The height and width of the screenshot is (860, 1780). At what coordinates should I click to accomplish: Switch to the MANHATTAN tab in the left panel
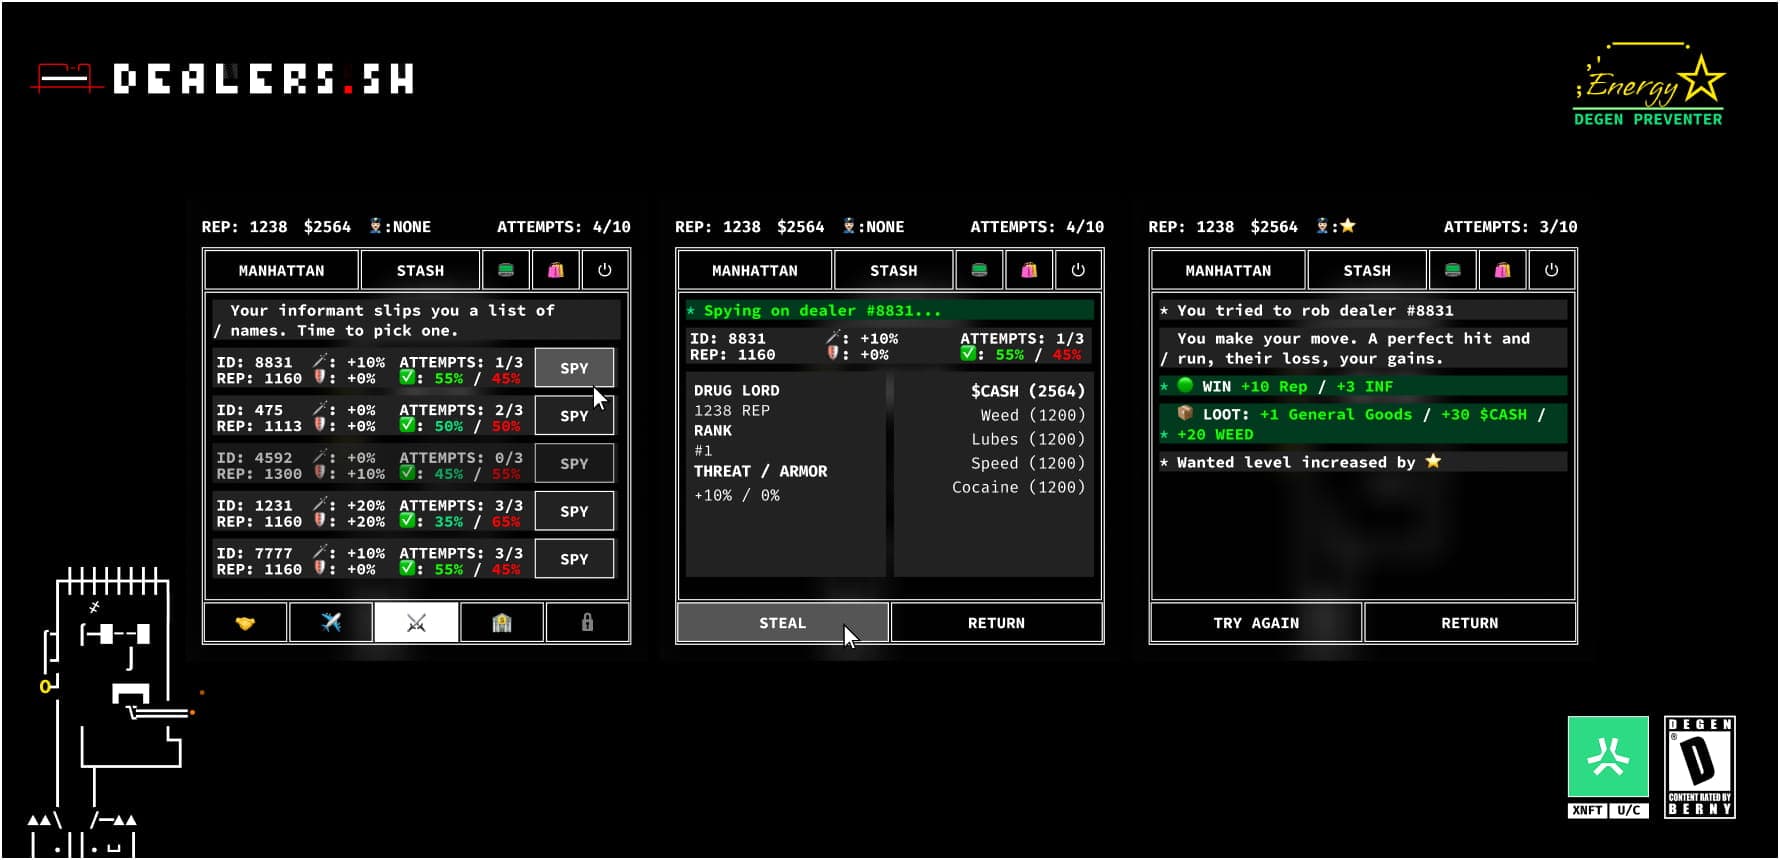pos(281,270)
